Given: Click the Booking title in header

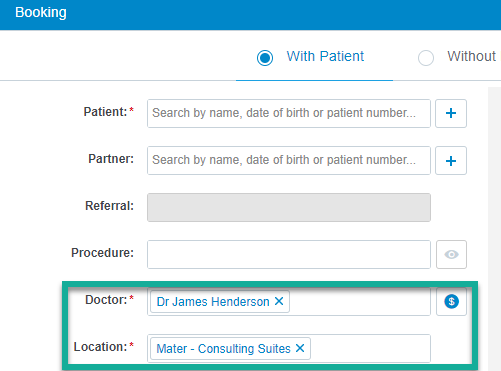Looking at the screenshot, I should pos(41,13).
